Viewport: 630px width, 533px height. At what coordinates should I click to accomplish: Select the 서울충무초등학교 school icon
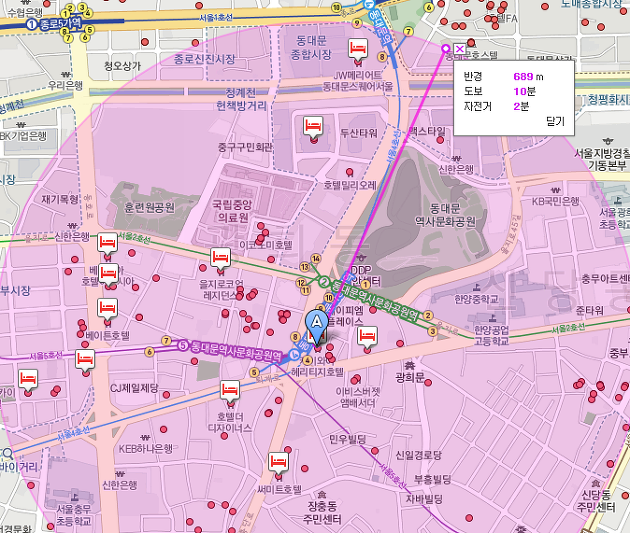(74, 497)
